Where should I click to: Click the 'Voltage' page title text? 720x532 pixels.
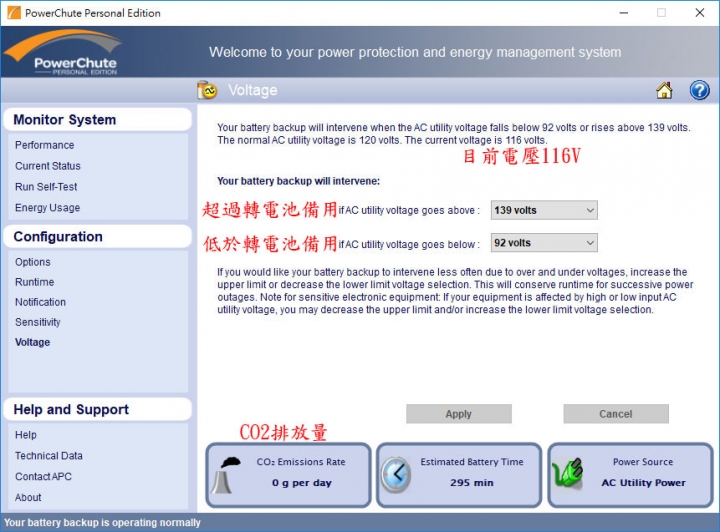click(253, 90)
